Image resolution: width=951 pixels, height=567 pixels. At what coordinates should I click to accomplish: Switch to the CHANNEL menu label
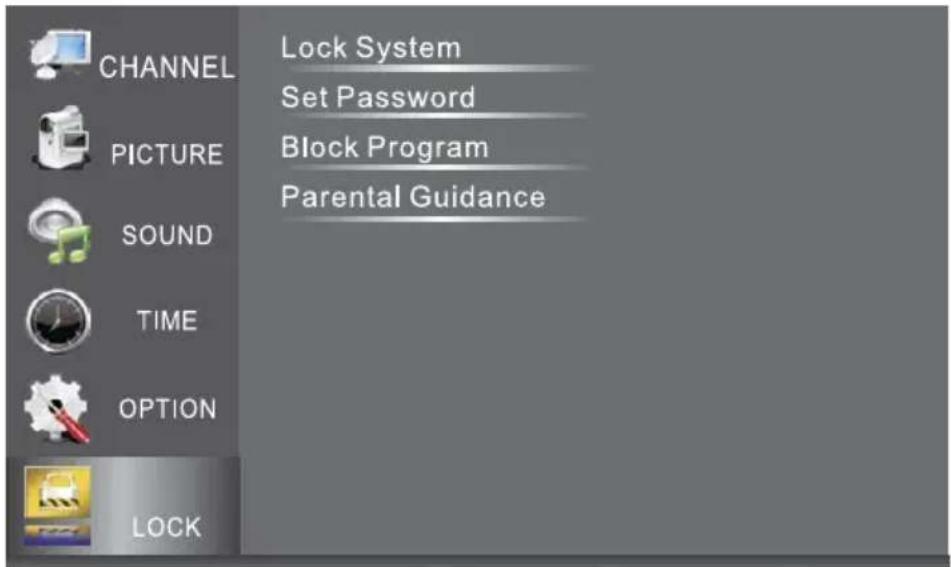click(166, 68)
